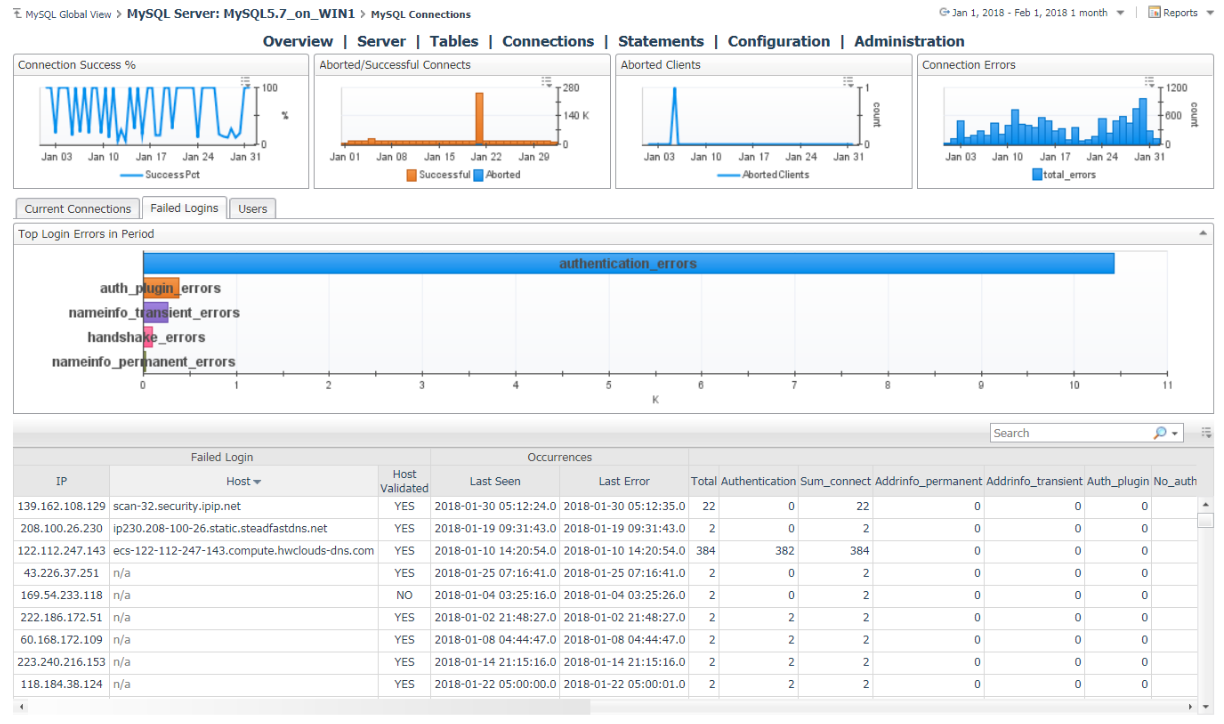Click the magnifier icon in Search box
Viewport: 1224px width, 724px height.
point(1160,433)
